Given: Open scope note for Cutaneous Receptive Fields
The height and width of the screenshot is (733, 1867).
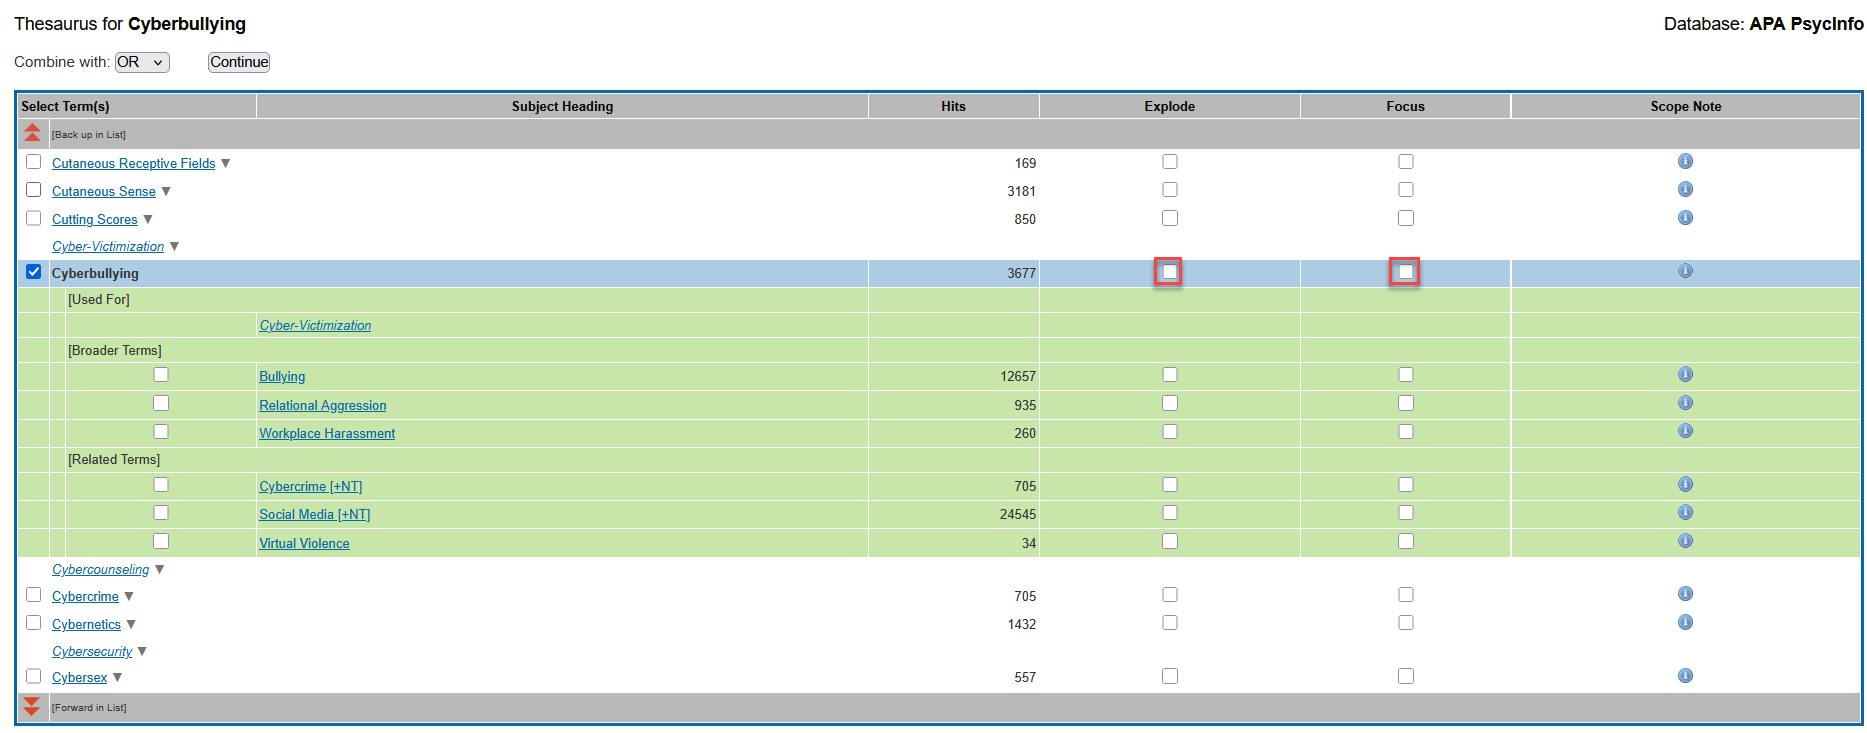Looking at the screenshot, I should pos(1685,162).
